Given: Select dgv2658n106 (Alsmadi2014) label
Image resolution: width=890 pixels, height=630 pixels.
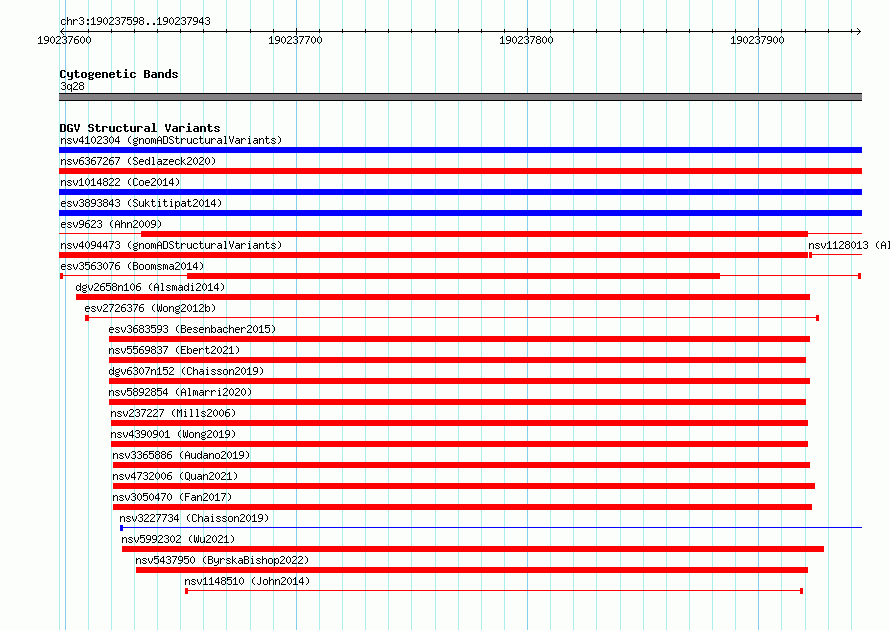Looking at the screenshot, I should click(x=150, y=287).
